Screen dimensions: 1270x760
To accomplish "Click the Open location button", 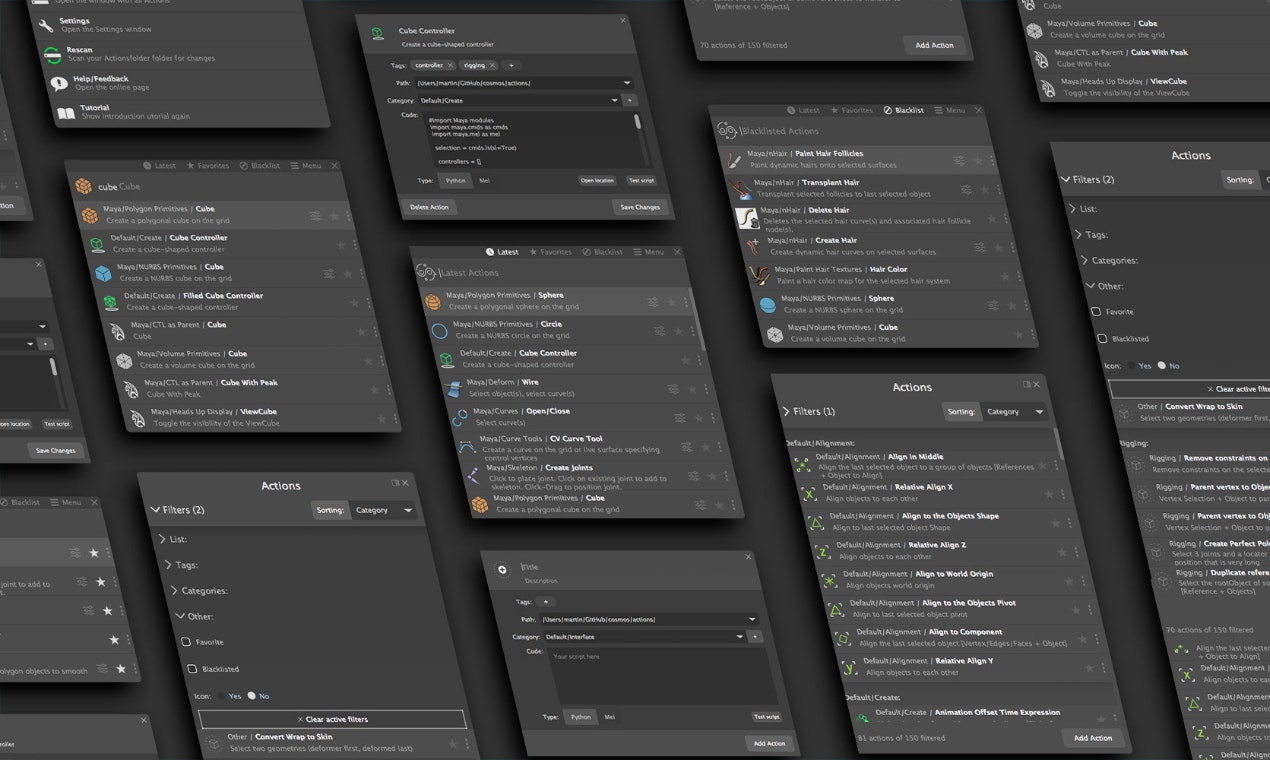I will coord(597,181).
